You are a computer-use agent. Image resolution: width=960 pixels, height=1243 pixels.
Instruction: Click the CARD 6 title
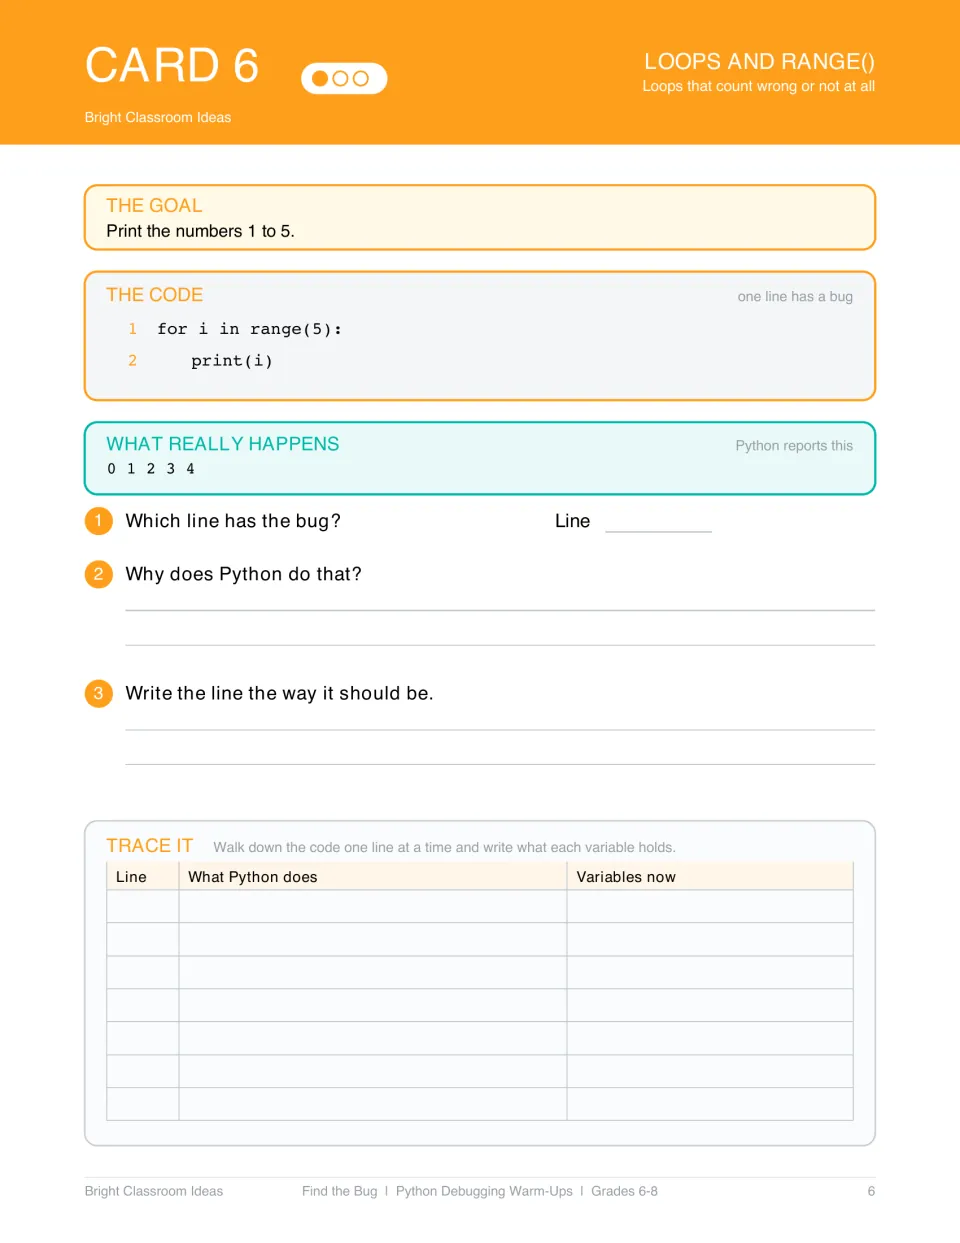click(x=172, y=66)
